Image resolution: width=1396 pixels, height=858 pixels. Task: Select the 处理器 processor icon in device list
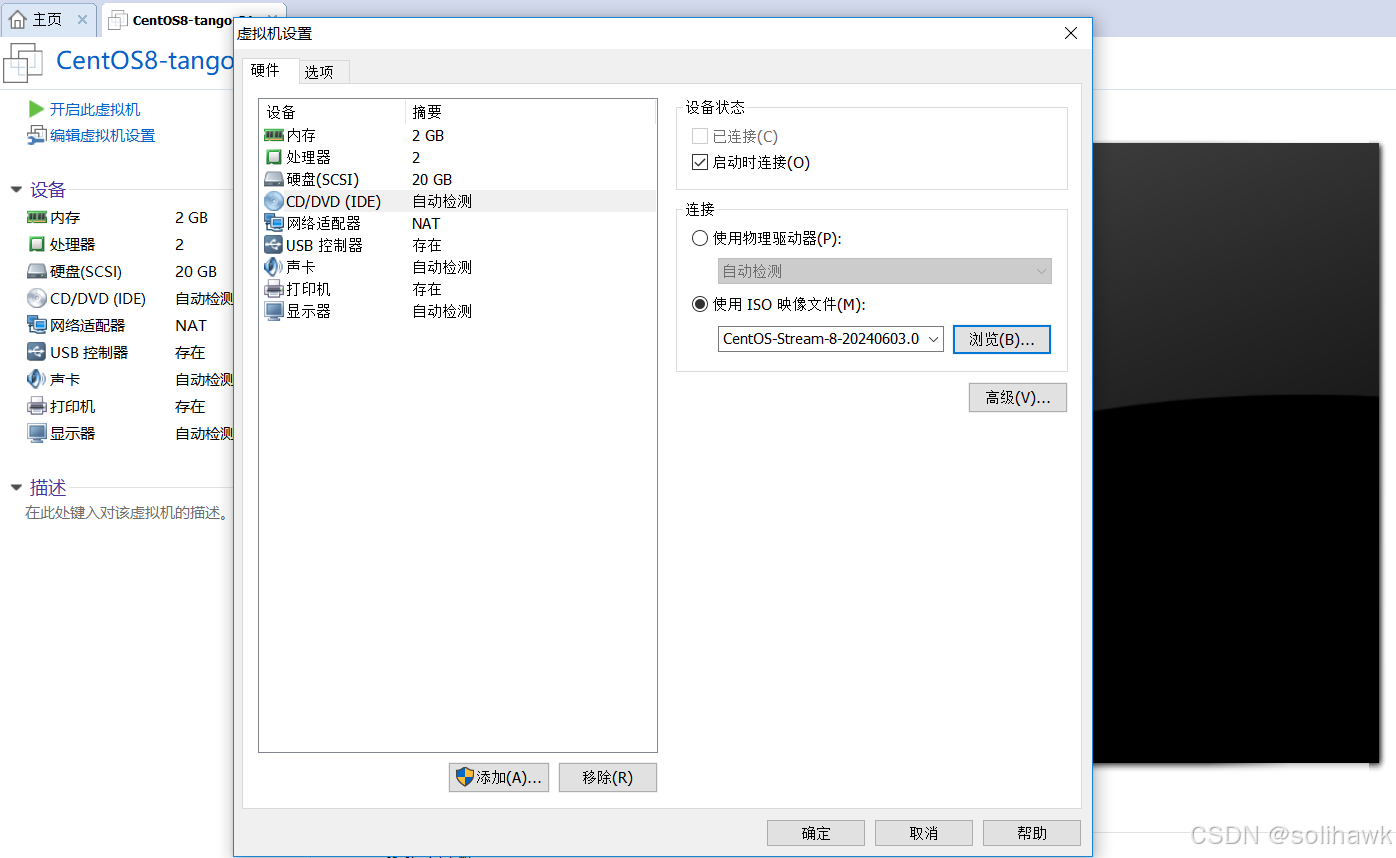coord(274,157)
